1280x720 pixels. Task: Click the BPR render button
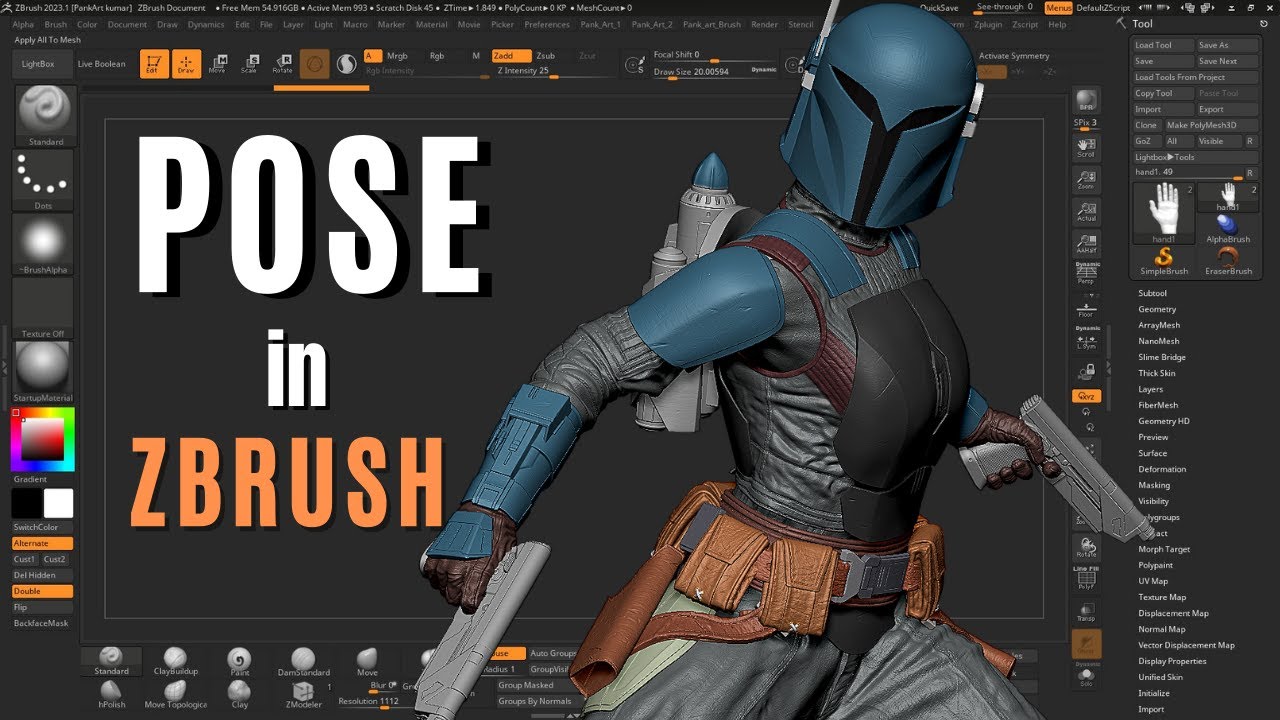coord(1085,101)
